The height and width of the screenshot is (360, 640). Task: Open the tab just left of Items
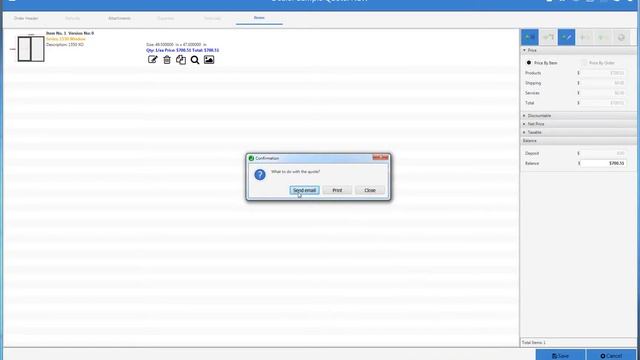pos(212,18)
